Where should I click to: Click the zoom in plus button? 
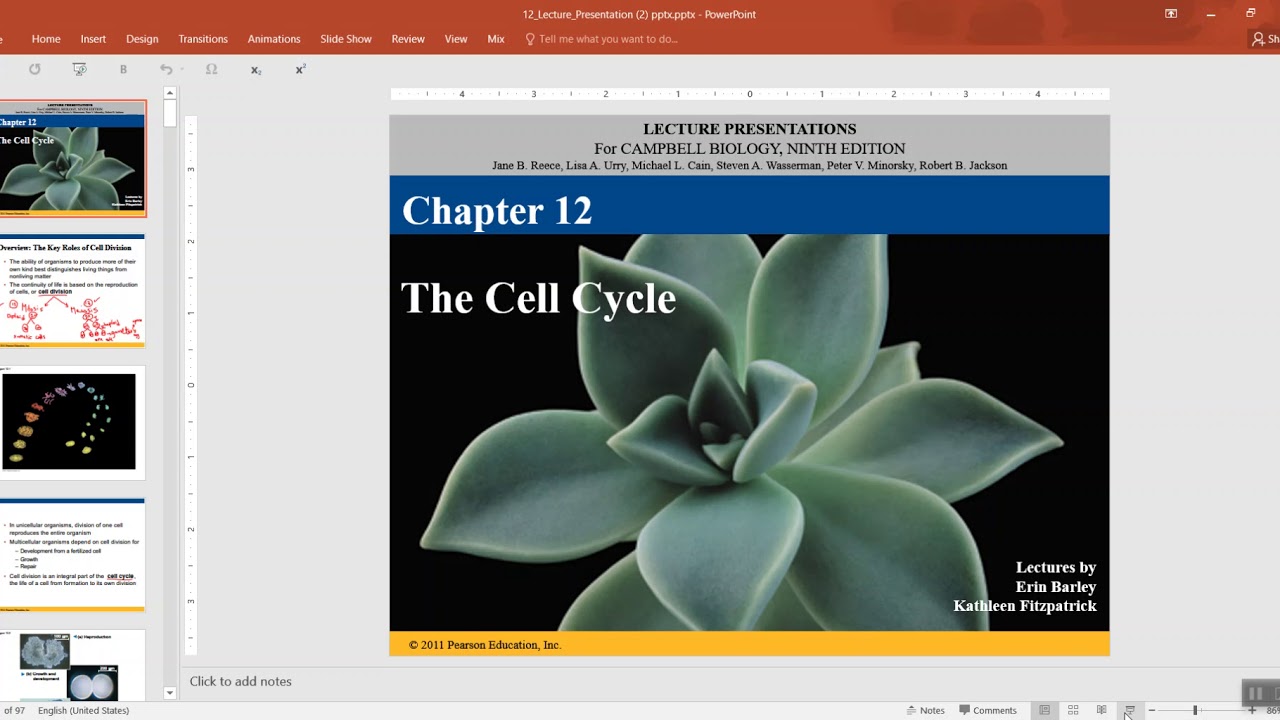[1251, 710]
